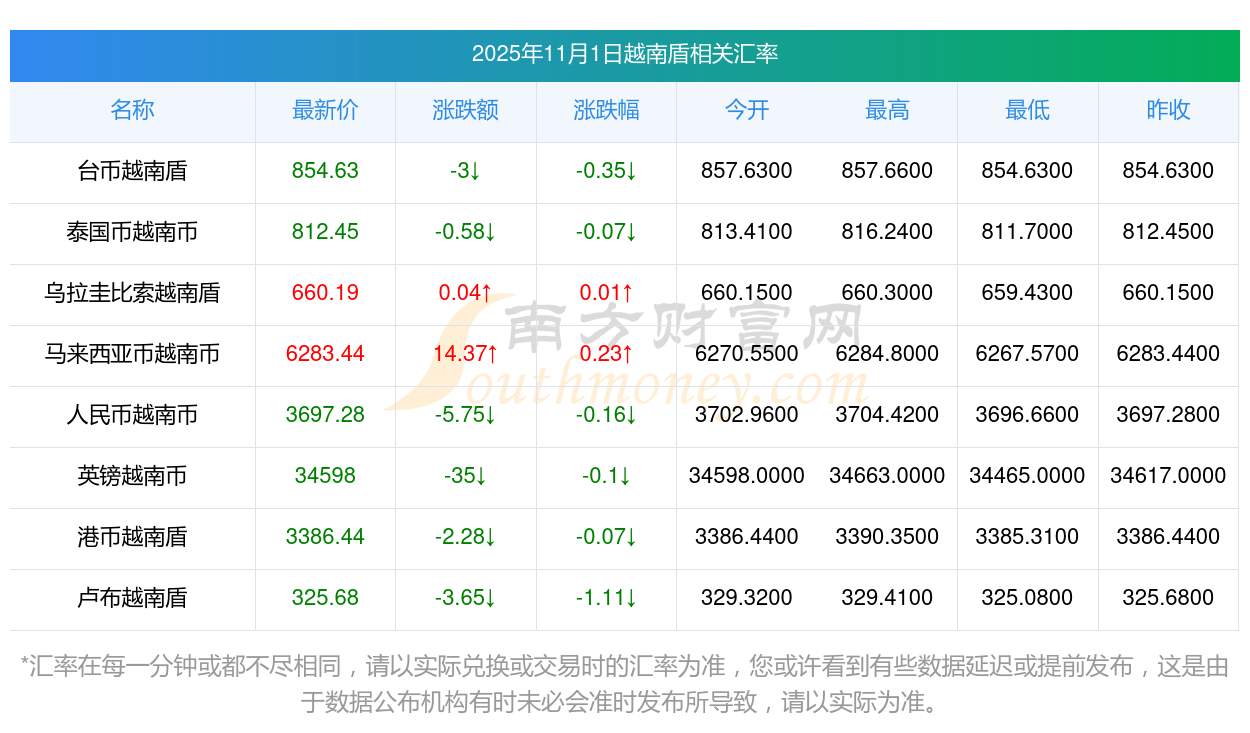Click the disclaimer text starting with *汇率在每一分钟

coord(625,684)
